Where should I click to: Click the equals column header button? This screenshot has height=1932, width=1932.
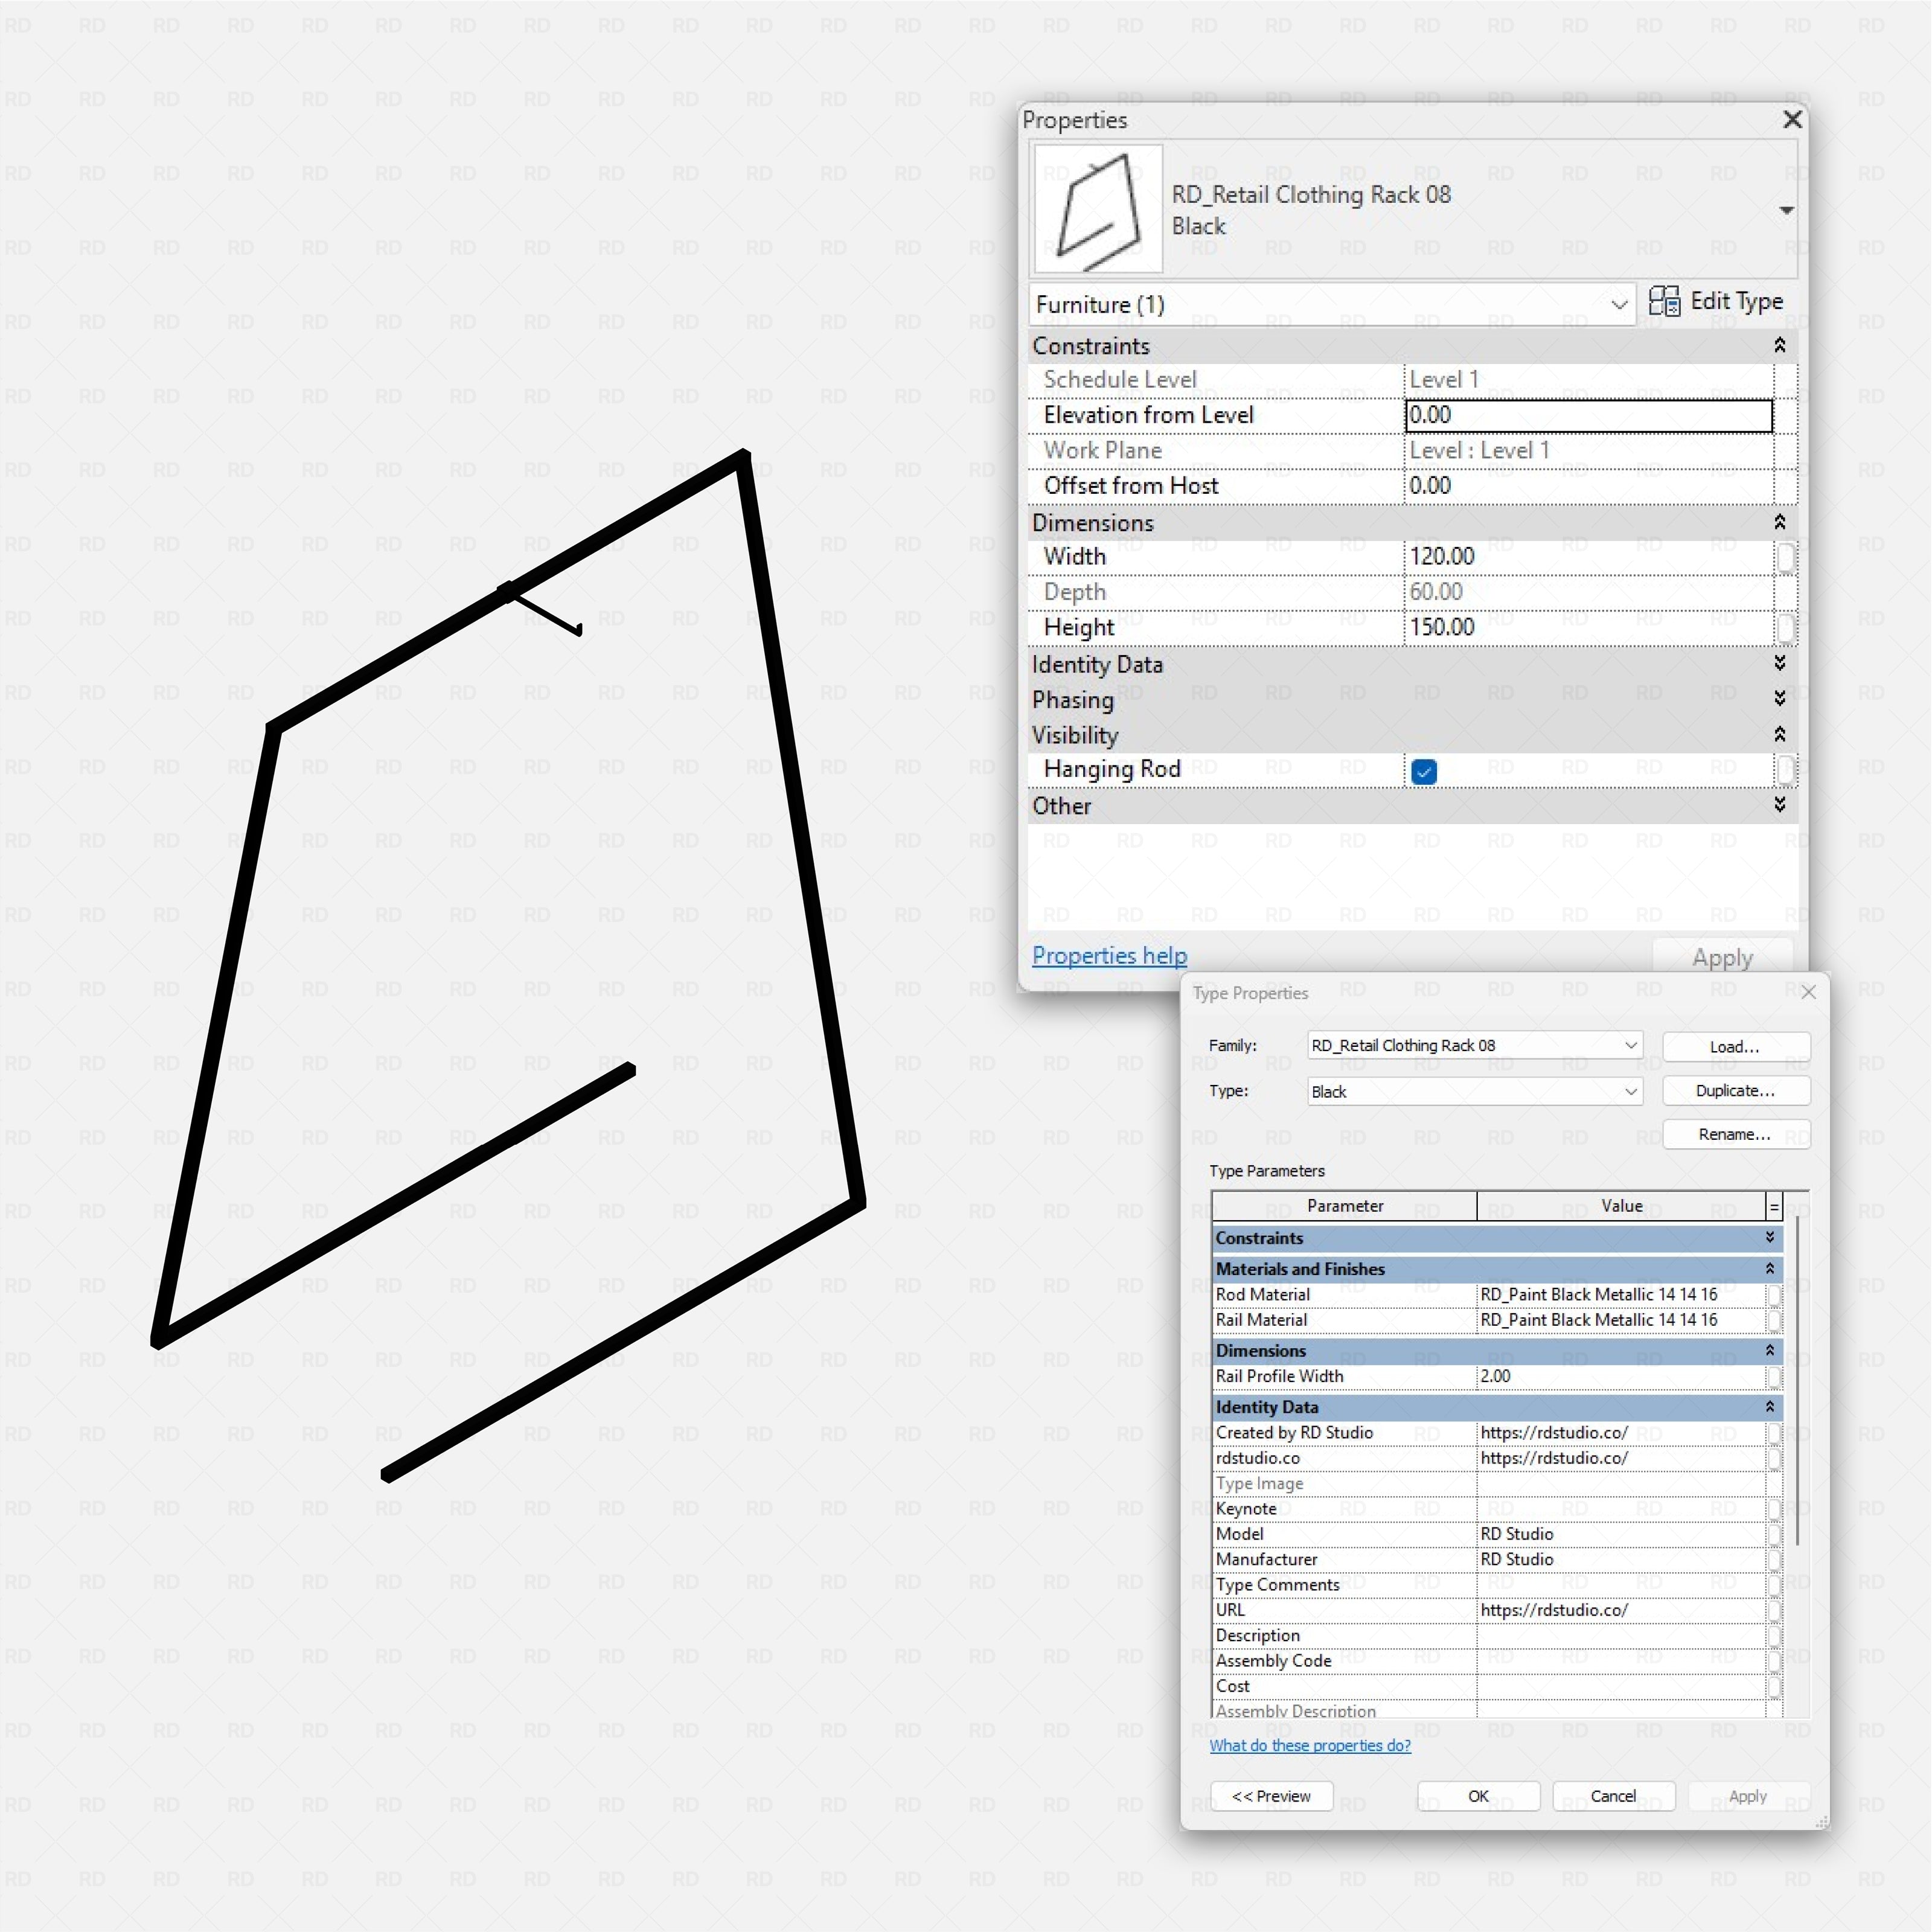pos(1774,1207)
